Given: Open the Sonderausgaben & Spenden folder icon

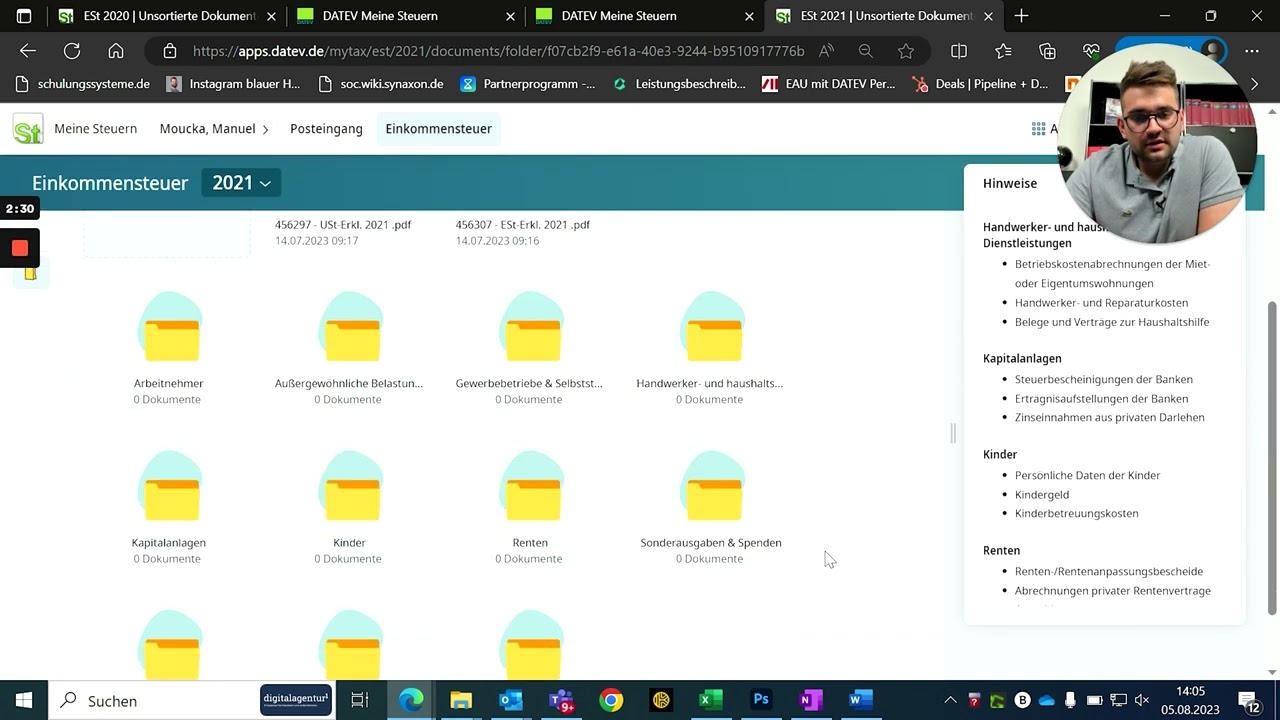Looking at the screenshot, I should point(712,486).
